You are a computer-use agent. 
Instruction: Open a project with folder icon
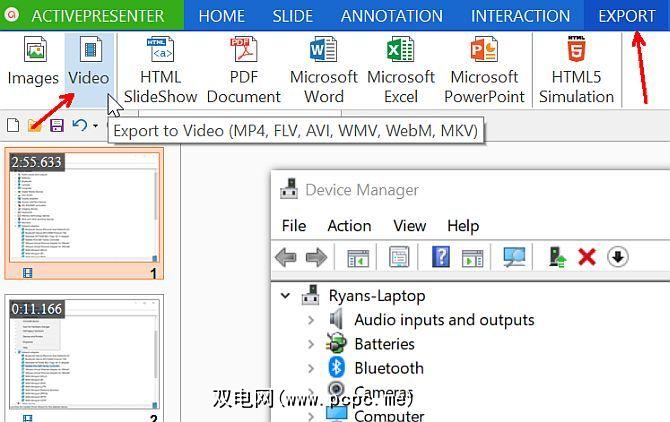35,126
